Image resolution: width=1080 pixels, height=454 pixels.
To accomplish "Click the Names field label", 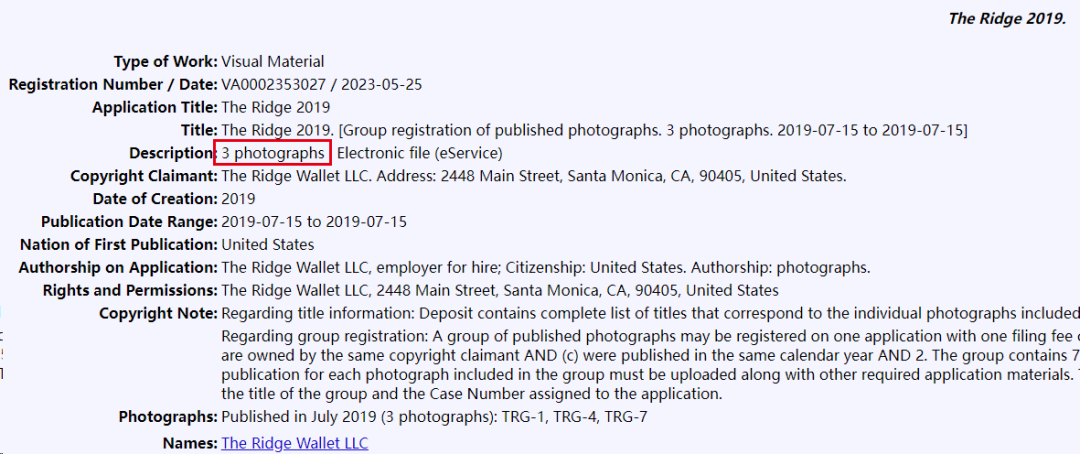I will coord(190,443).
